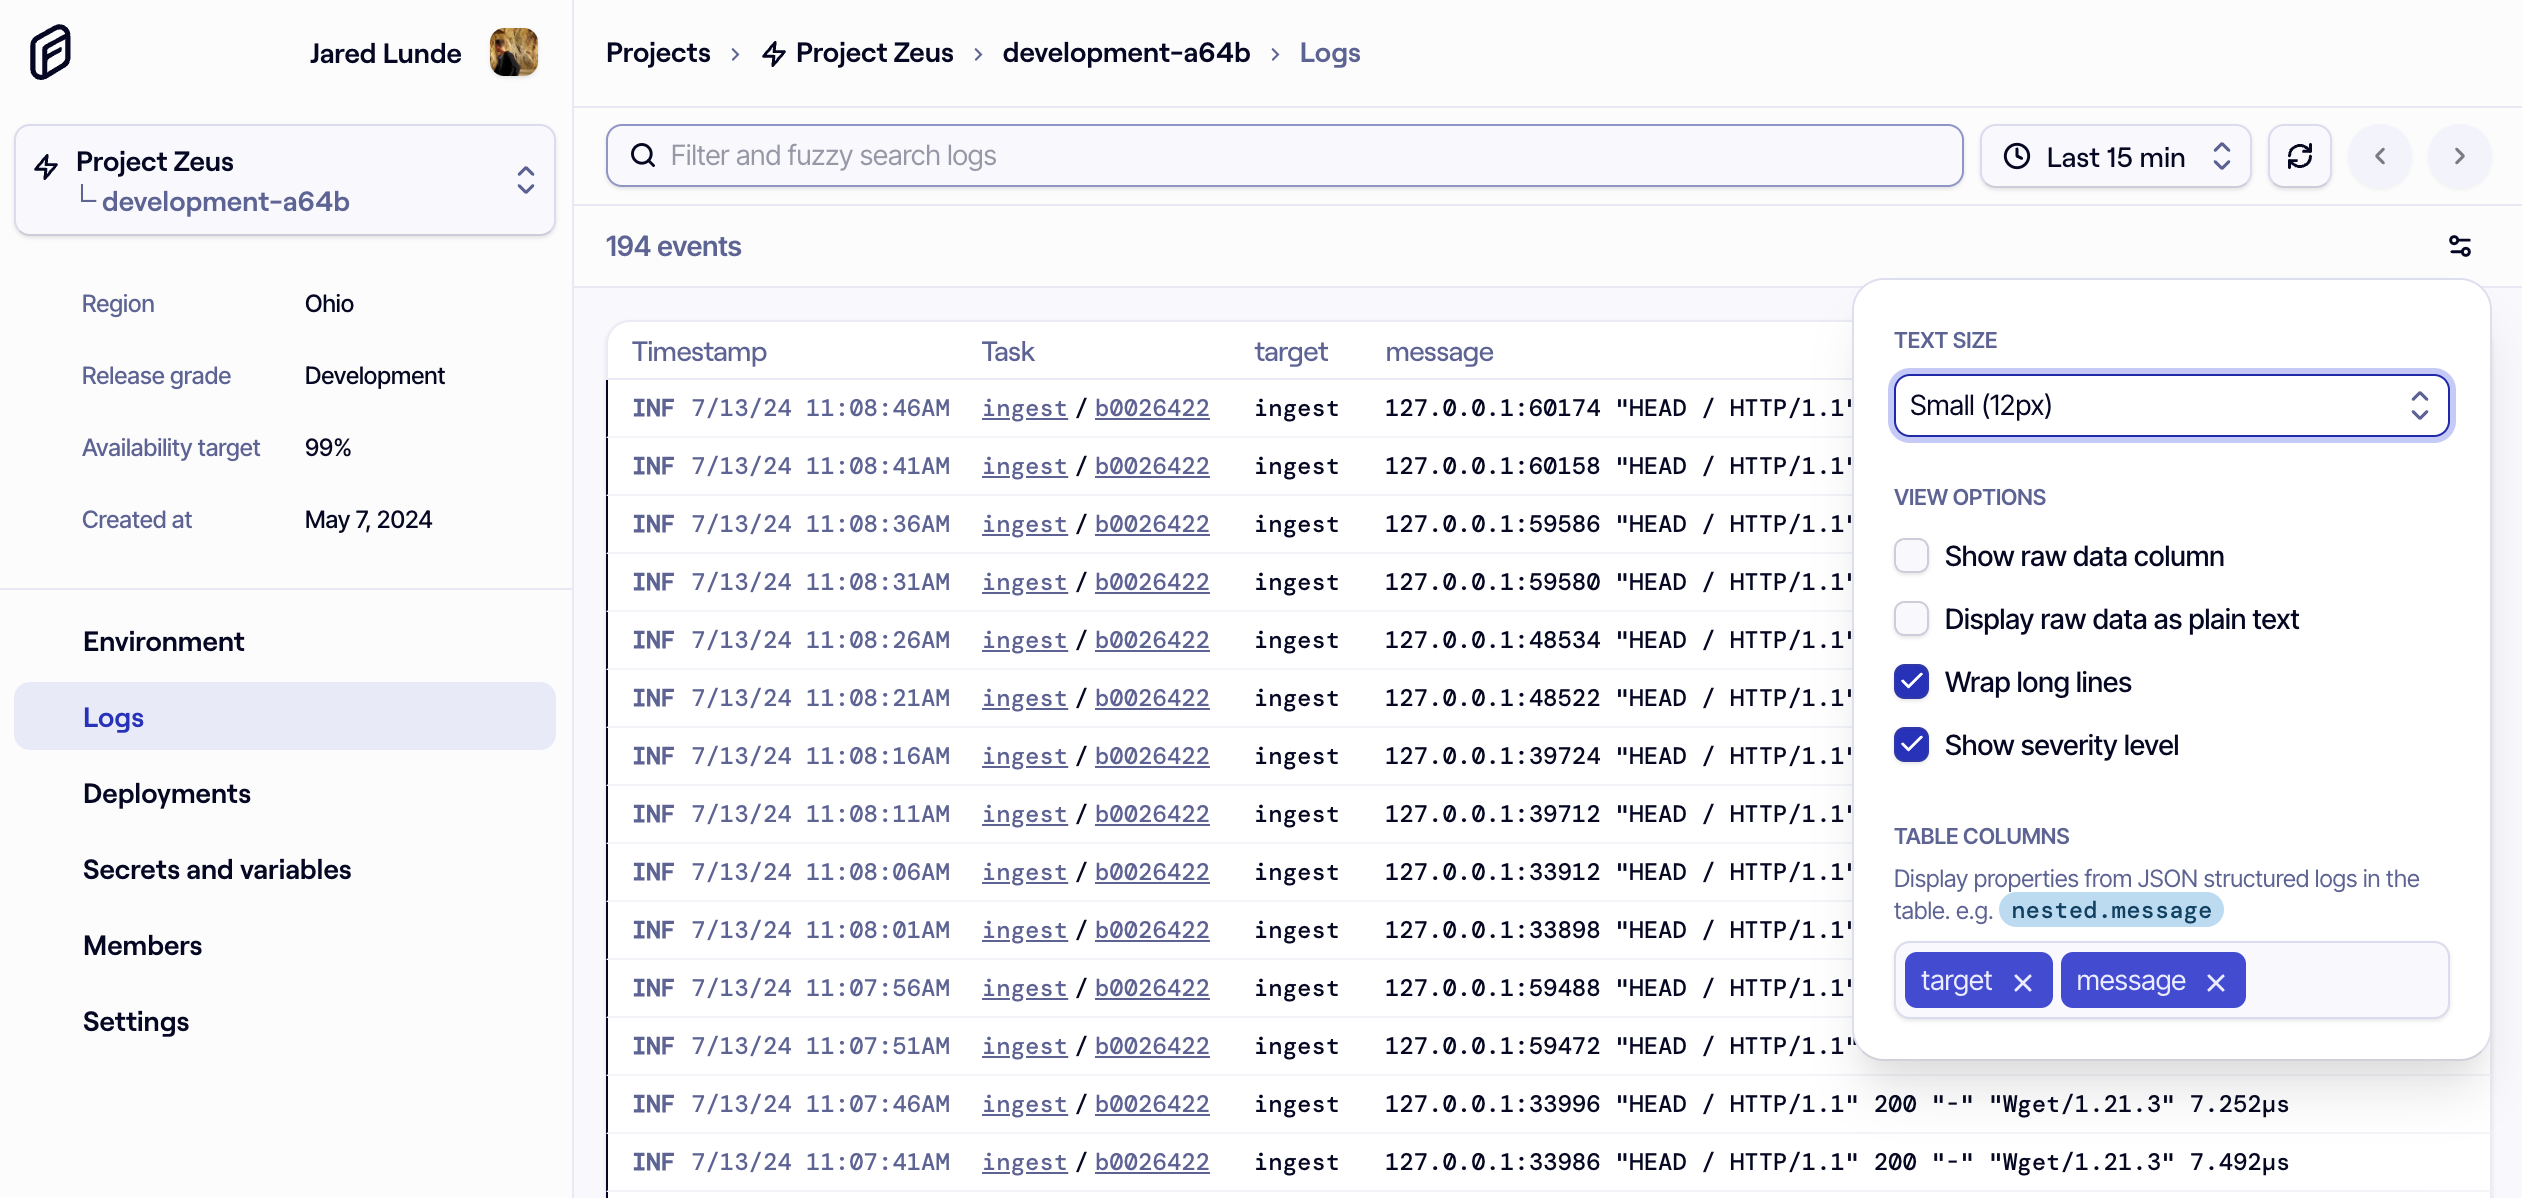Remove the target column tag

click(x=2023, y=982)
